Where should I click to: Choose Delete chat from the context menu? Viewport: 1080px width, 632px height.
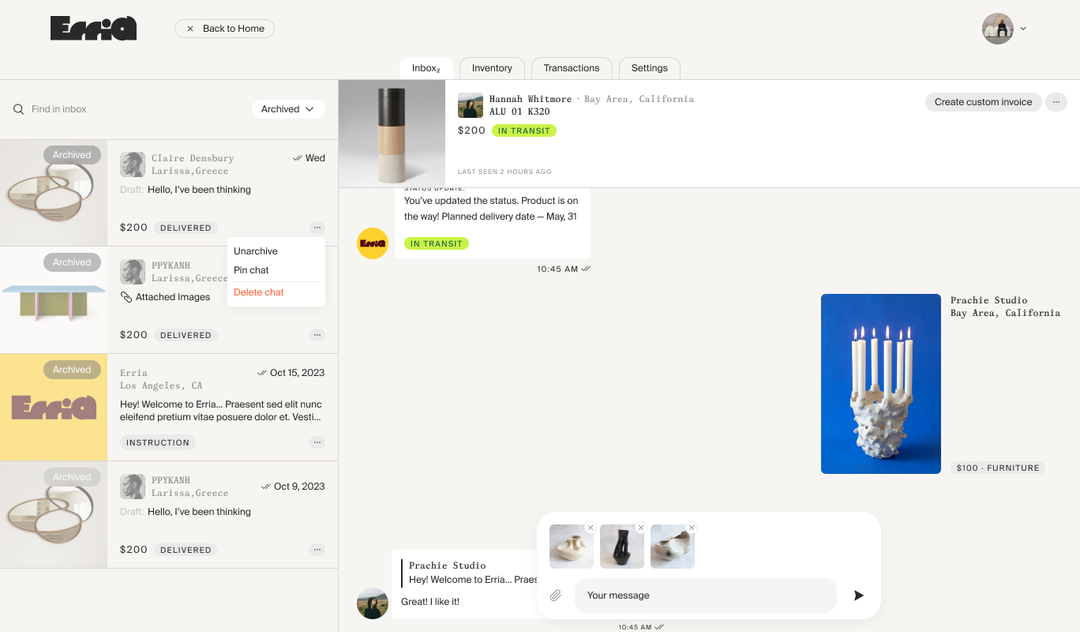[259, 292]
